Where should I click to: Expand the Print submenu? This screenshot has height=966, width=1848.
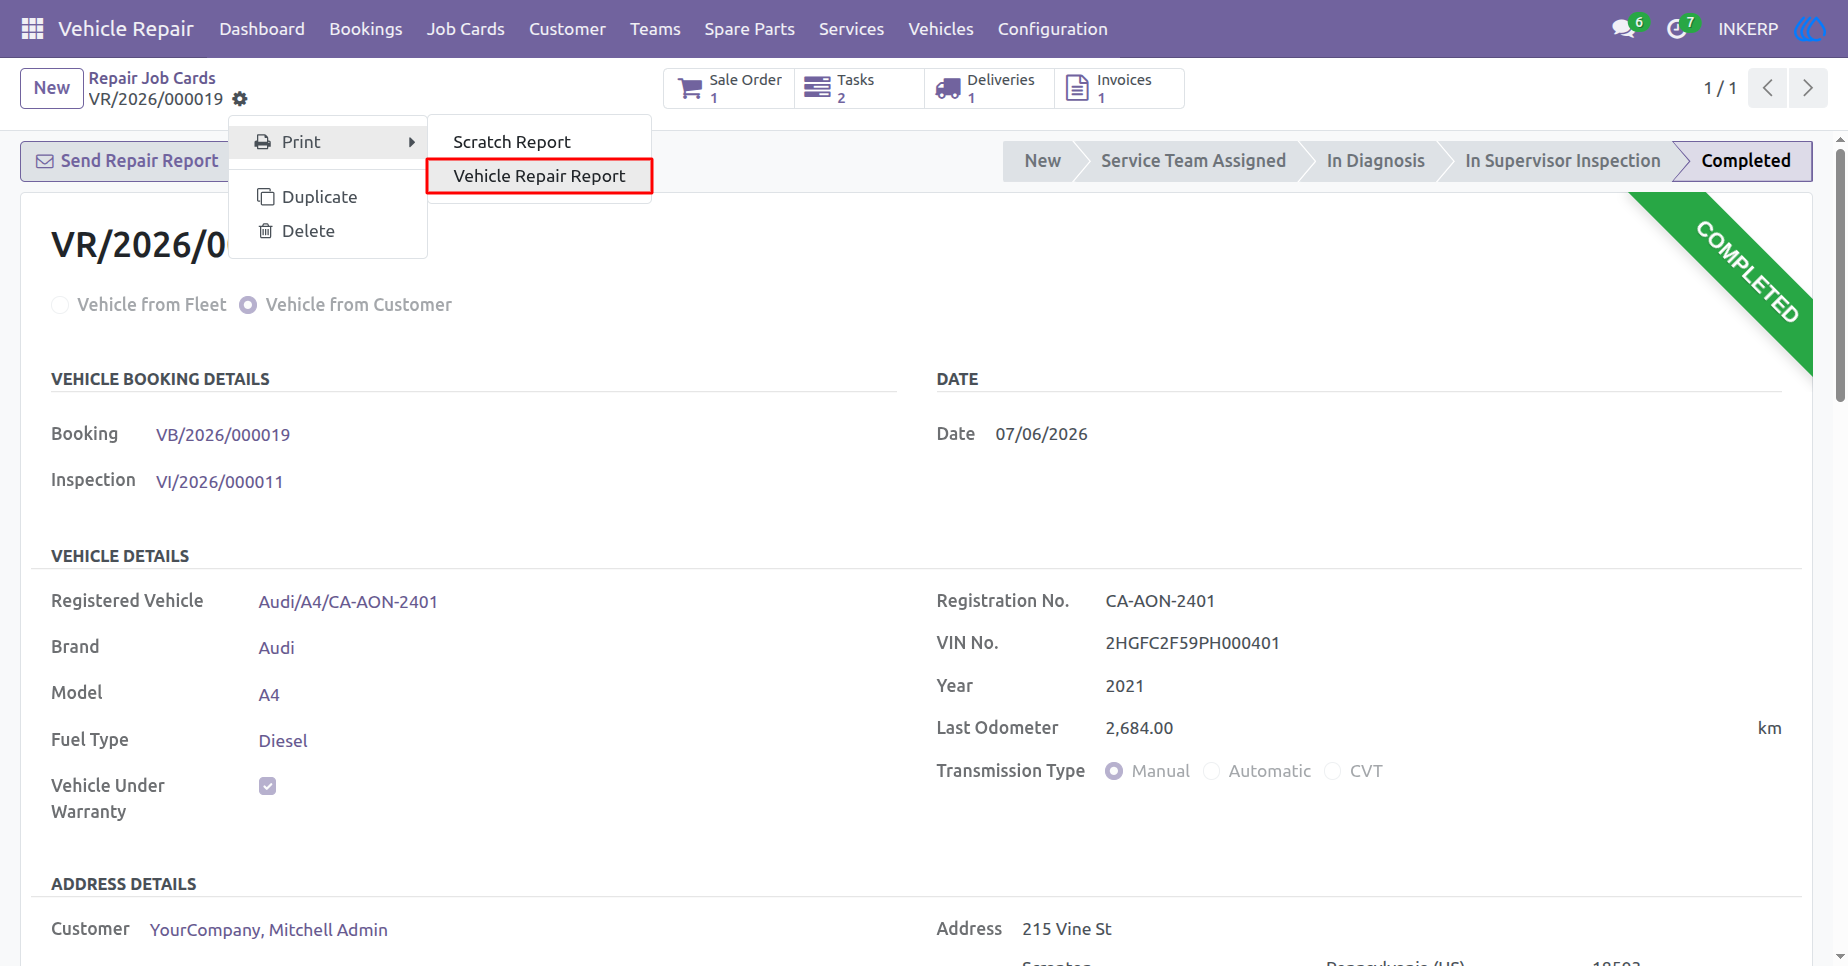click(328, 142)
